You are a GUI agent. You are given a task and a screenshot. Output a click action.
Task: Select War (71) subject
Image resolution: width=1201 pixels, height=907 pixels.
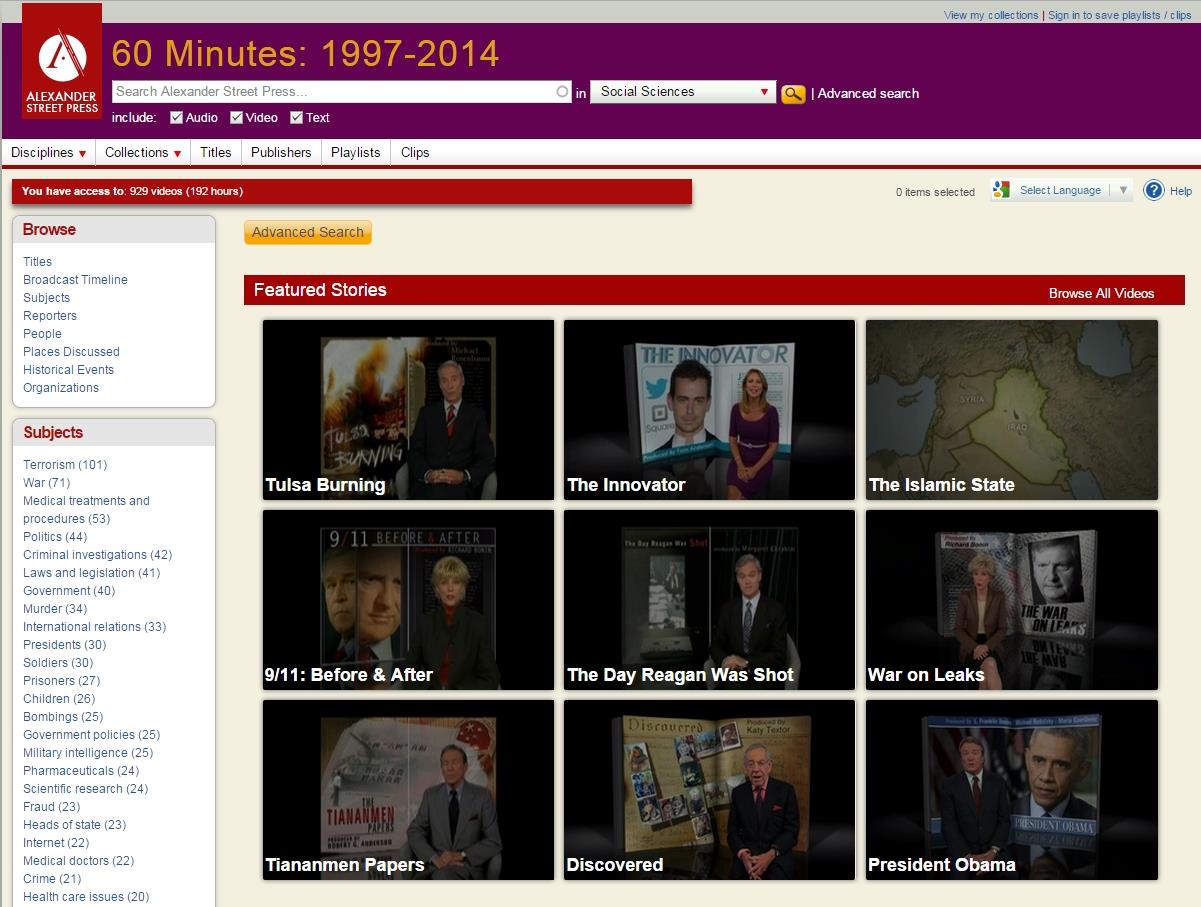point(46,483)
